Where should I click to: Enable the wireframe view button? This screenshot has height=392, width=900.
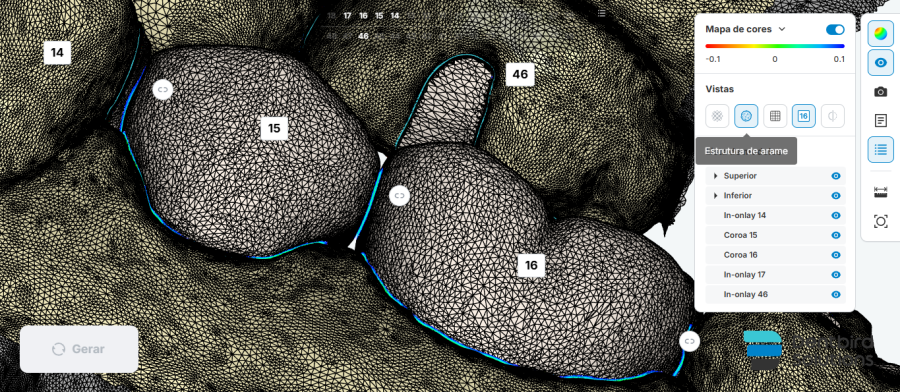pos(746,116)
